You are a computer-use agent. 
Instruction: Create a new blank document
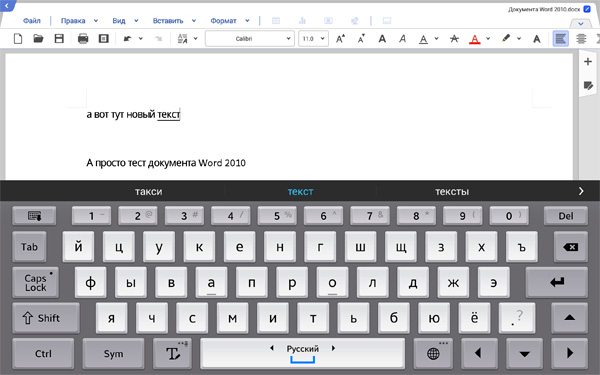[18, 39]
